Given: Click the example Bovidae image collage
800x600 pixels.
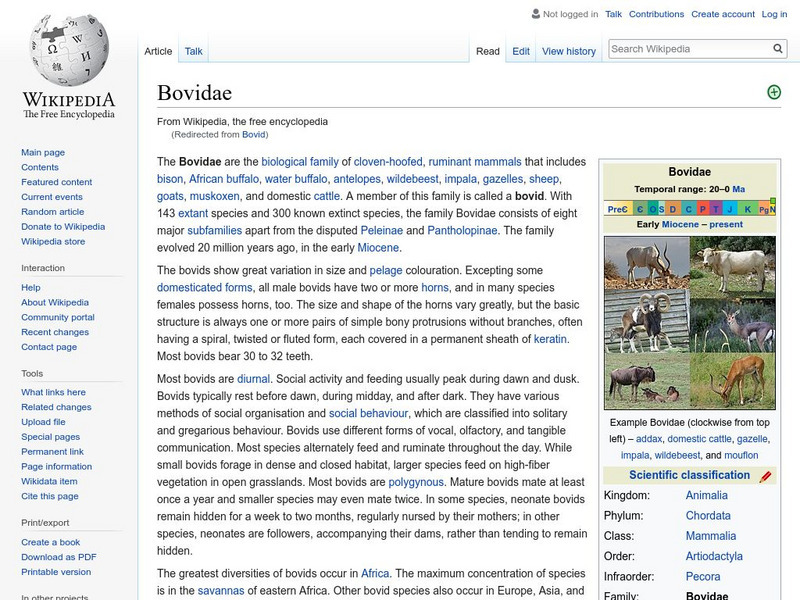Looking at the screenshot, I should [690, 320].
